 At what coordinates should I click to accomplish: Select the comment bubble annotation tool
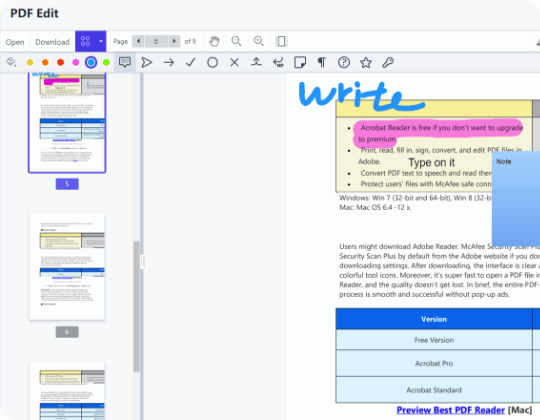tap(125, 62)
